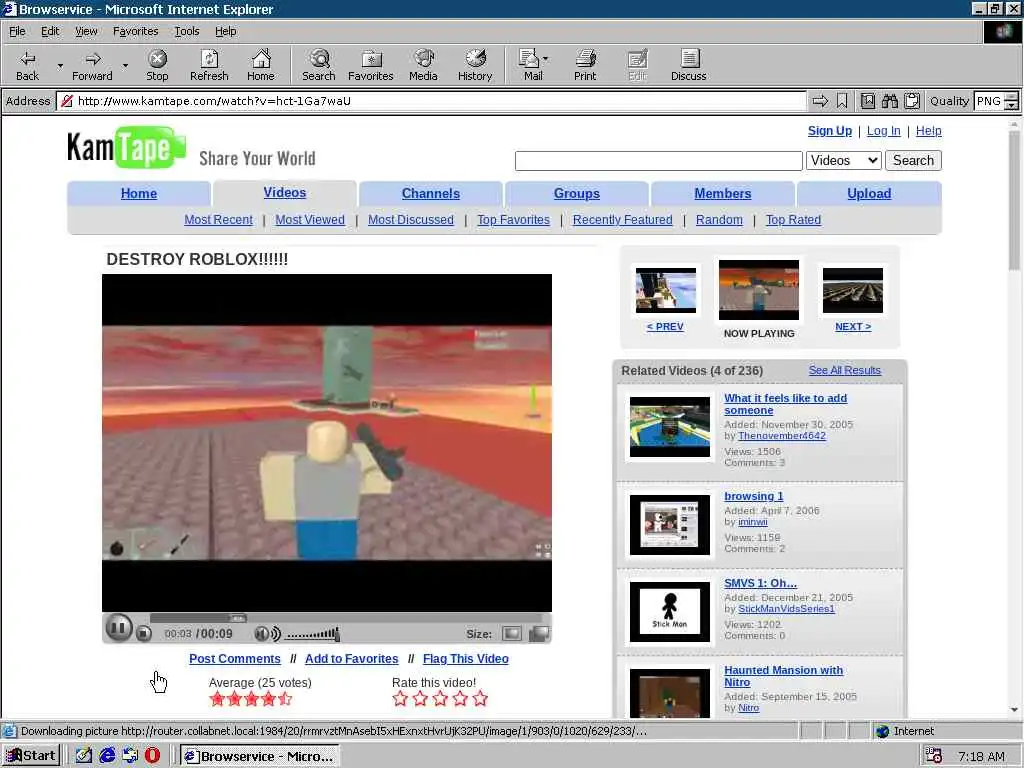Print the page with Print icon
The height and width of the screenshot is (768, 1024).
[x=585, y=65]
